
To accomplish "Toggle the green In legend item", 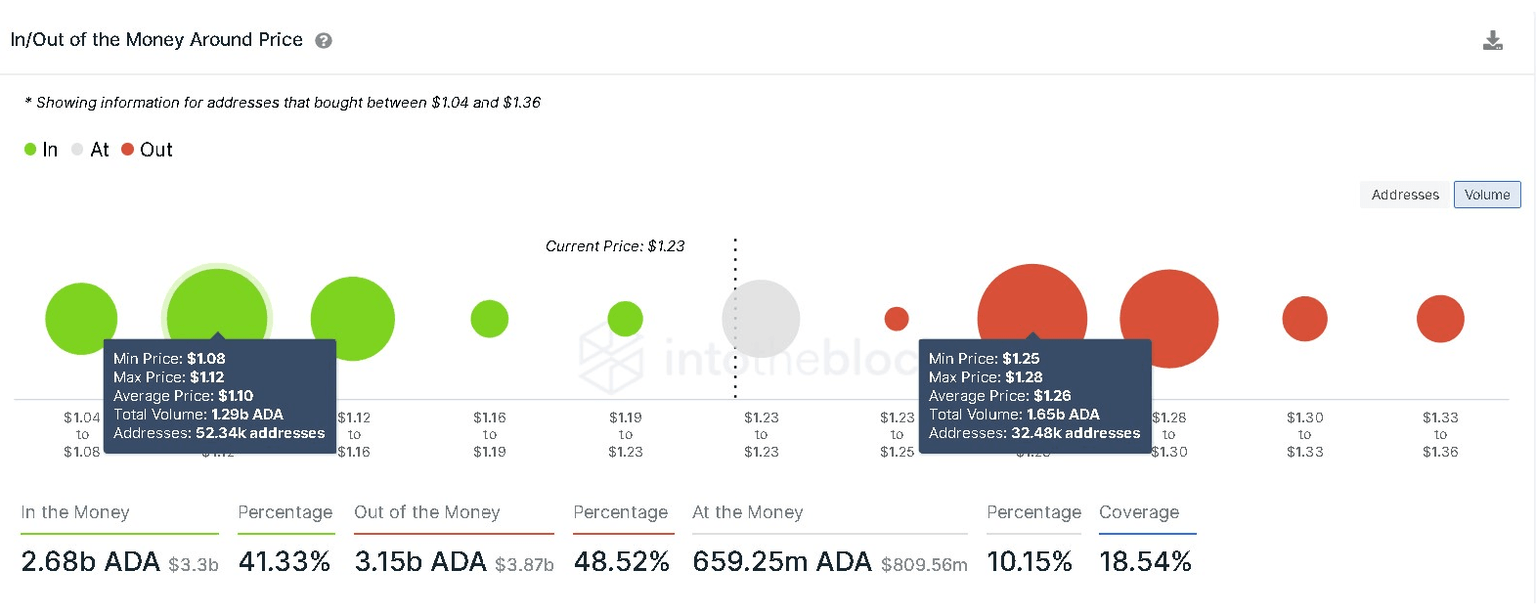I will pos(41,150).
